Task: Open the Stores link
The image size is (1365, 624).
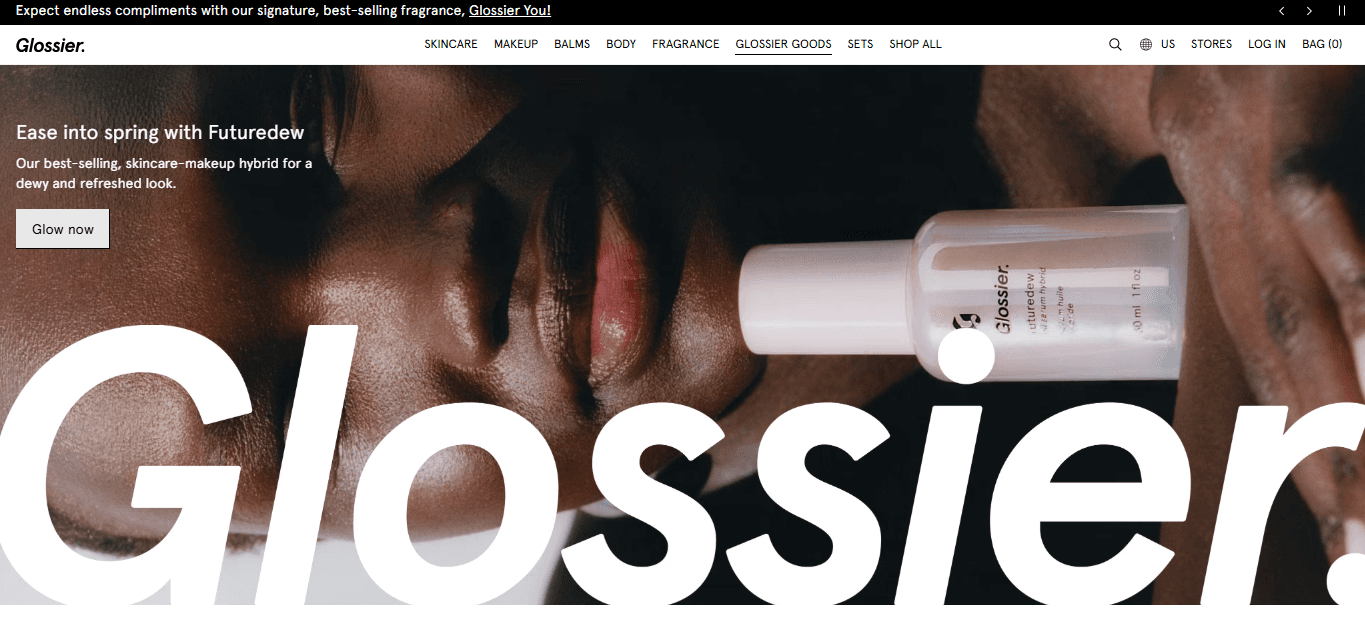Action: 1211,44
